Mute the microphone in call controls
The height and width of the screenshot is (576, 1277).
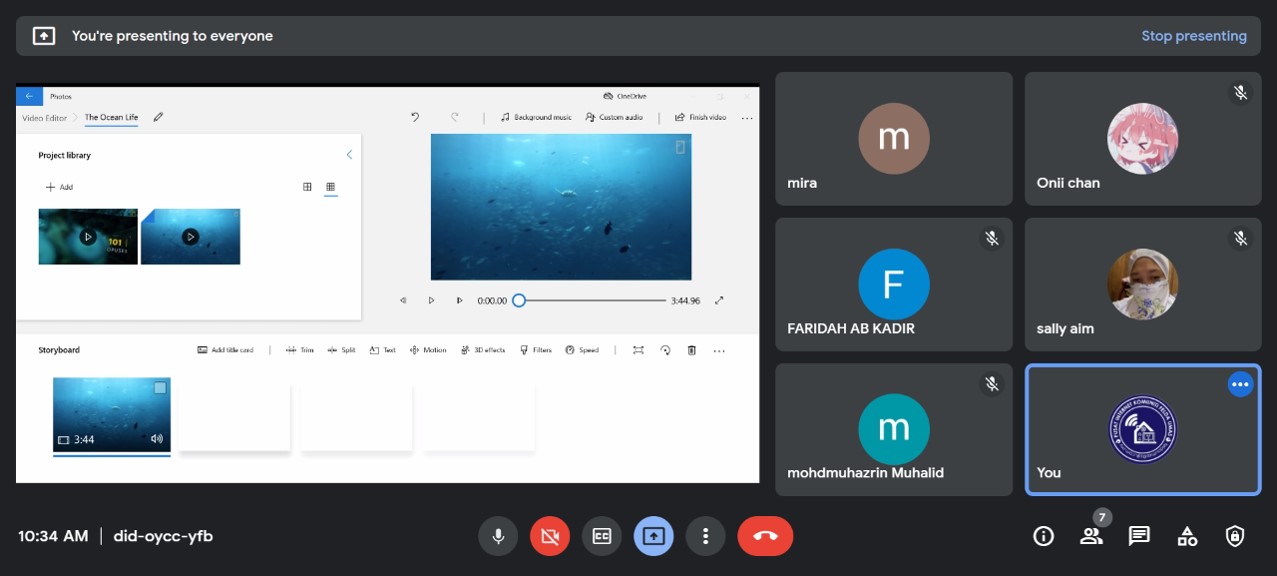coord(497,536)
